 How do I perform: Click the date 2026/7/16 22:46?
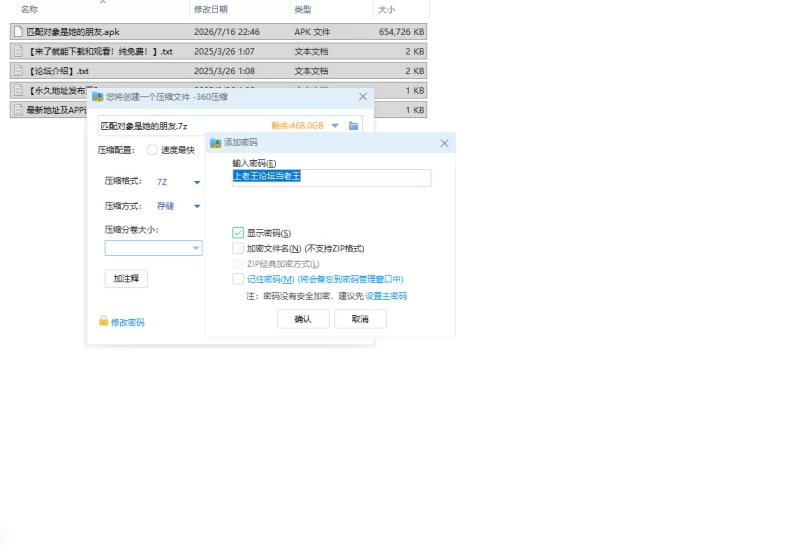click(x=227, y=32)
